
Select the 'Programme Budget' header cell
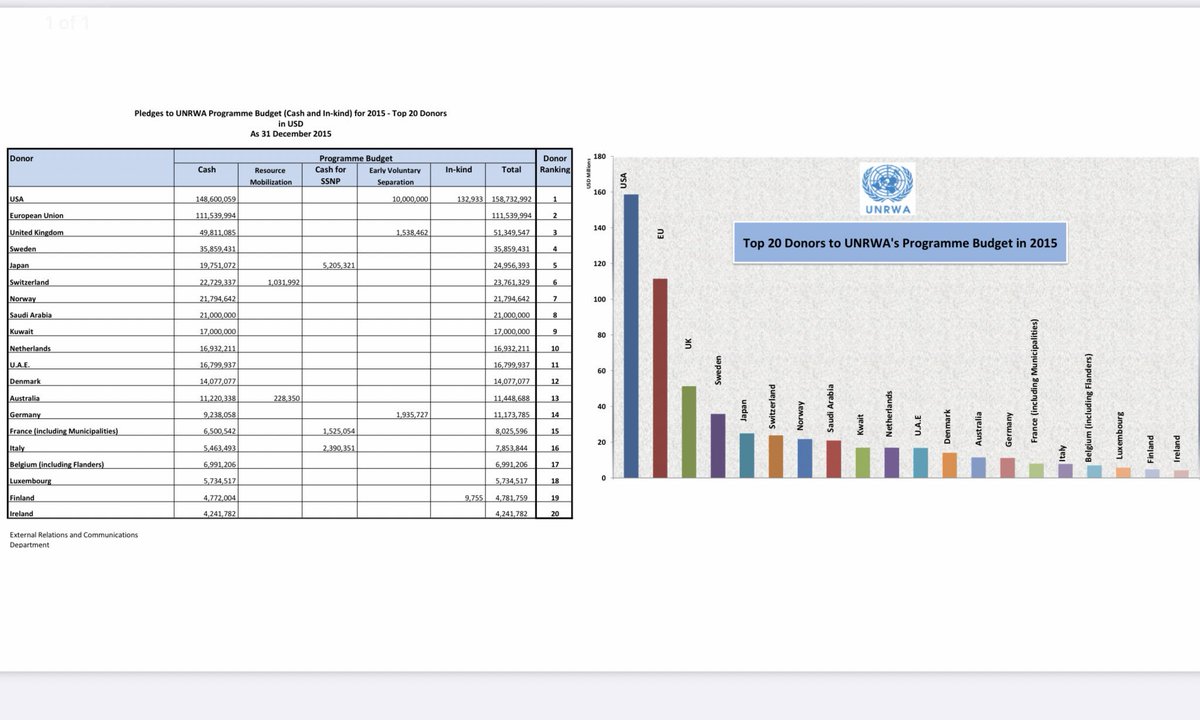355,158
